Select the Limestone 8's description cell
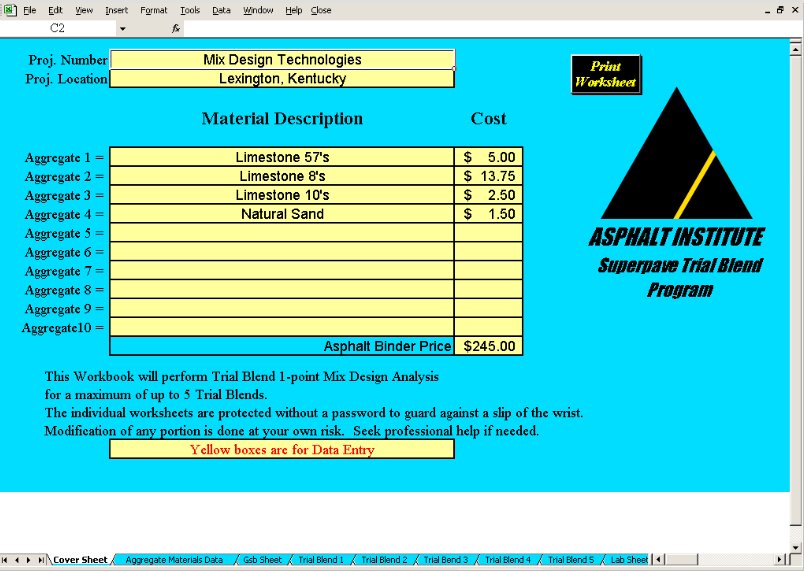The width and height of the screenshot is (804, 572). click(x=282, y=176)
